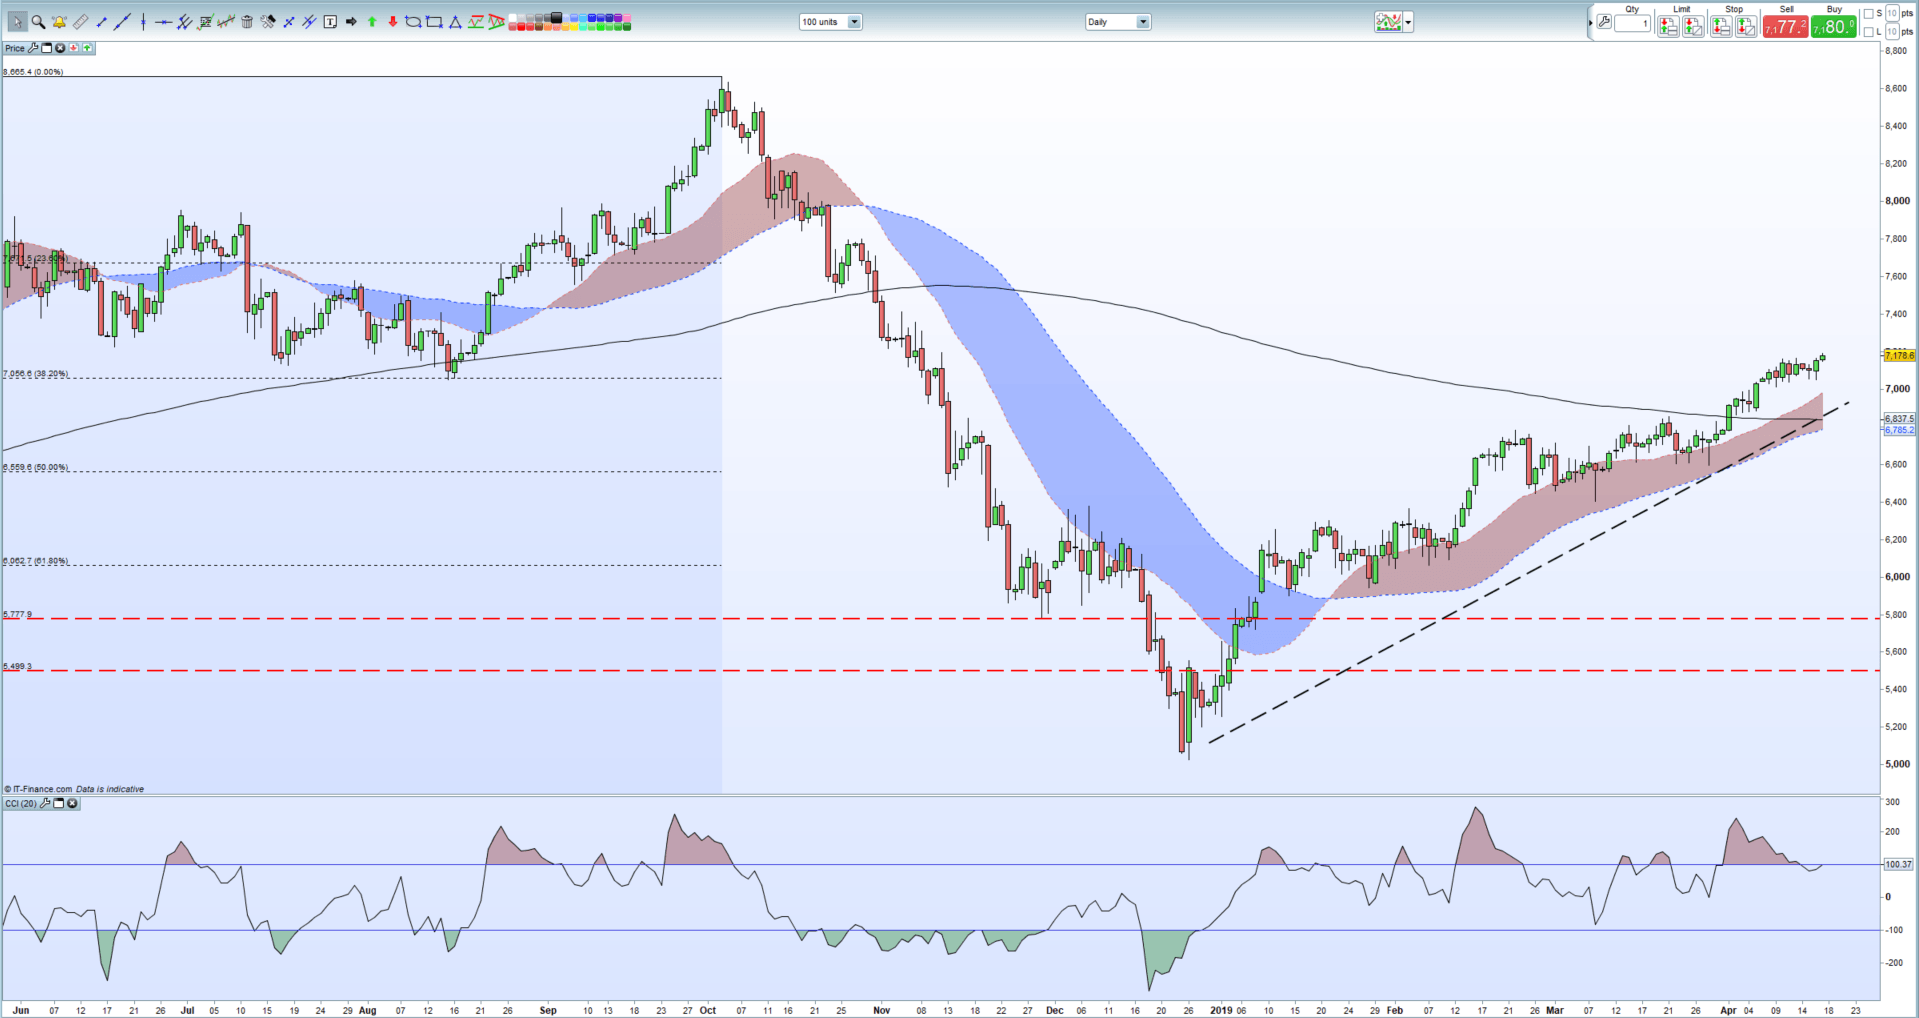1919x1018 pixels.
Task: Detach the Price panel window
Action: coord(46,48)
